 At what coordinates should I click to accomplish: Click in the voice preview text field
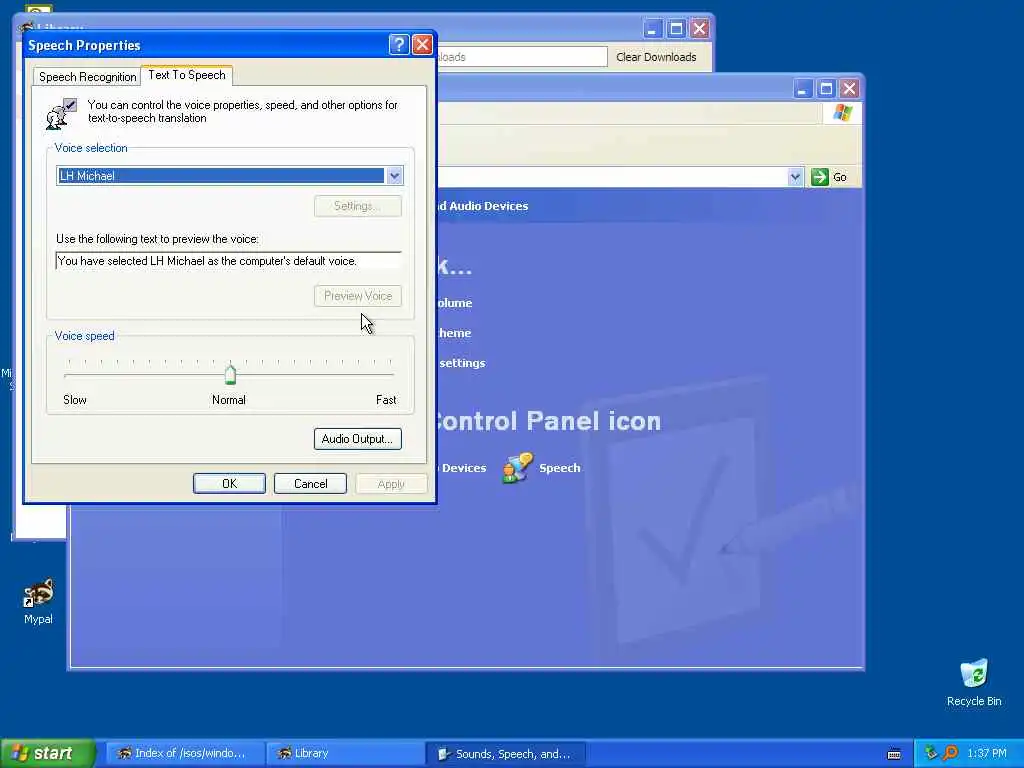pos(229,261)
